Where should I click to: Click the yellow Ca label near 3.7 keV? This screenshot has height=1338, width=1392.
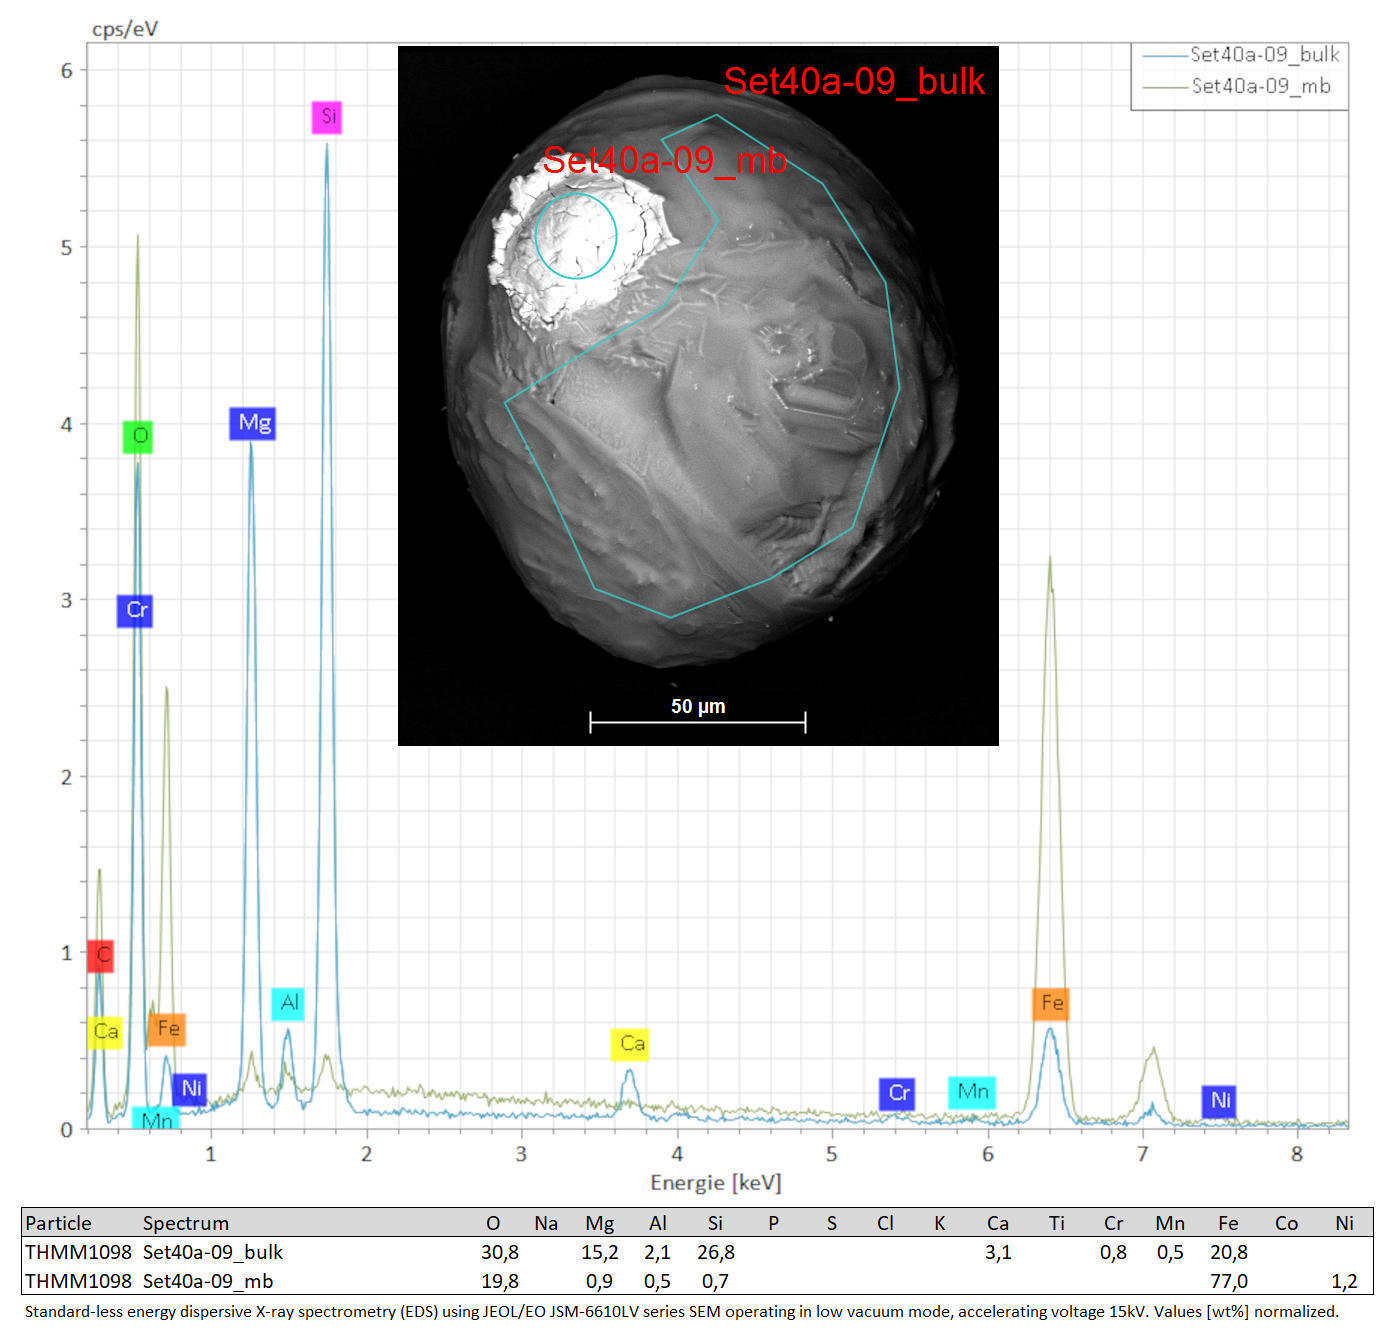tap(631, 1044)
